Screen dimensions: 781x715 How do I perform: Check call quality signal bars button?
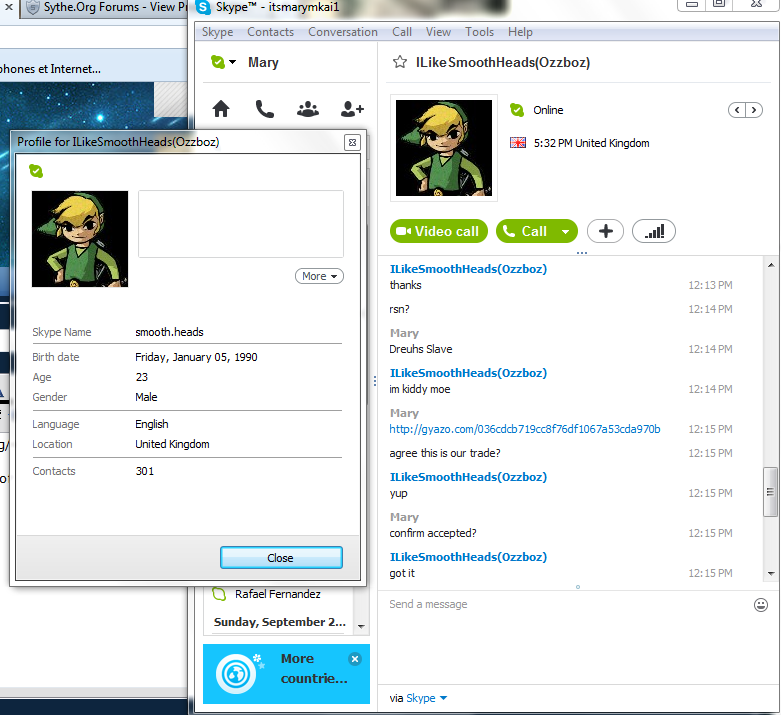pyautogui.click(x=653, y=231)
